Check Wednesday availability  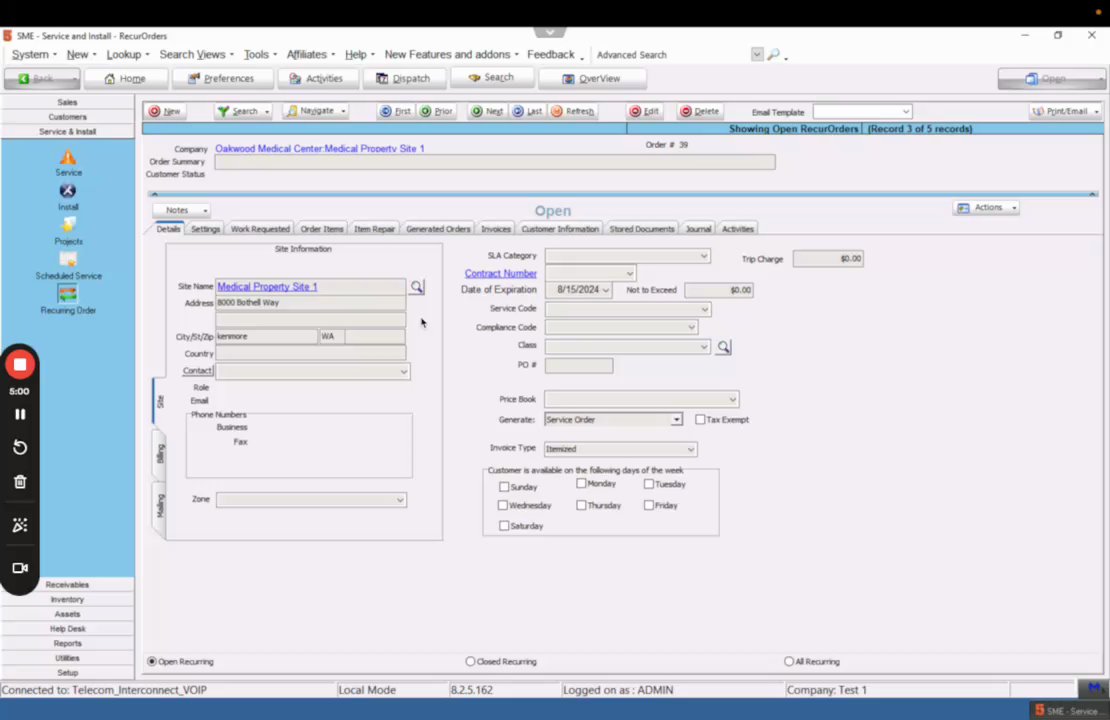click(503, 505)
